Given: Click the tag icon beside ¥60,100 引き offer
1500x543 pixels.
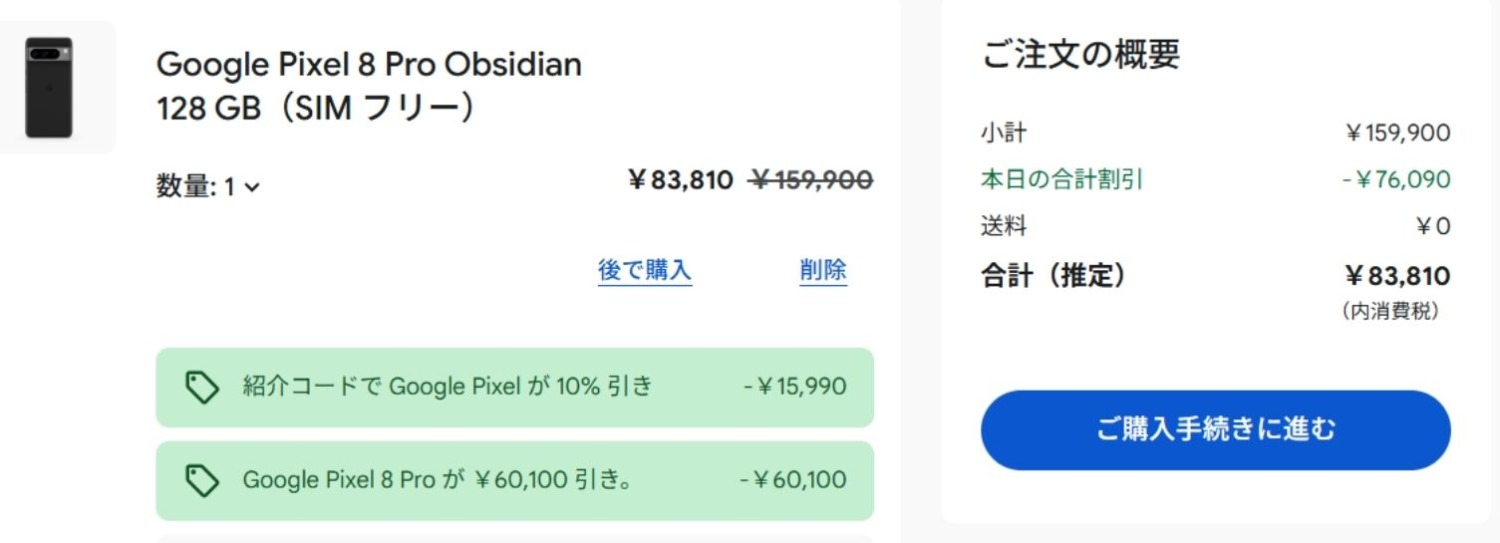Looking at the screenshot, I should tap(202, 481).
